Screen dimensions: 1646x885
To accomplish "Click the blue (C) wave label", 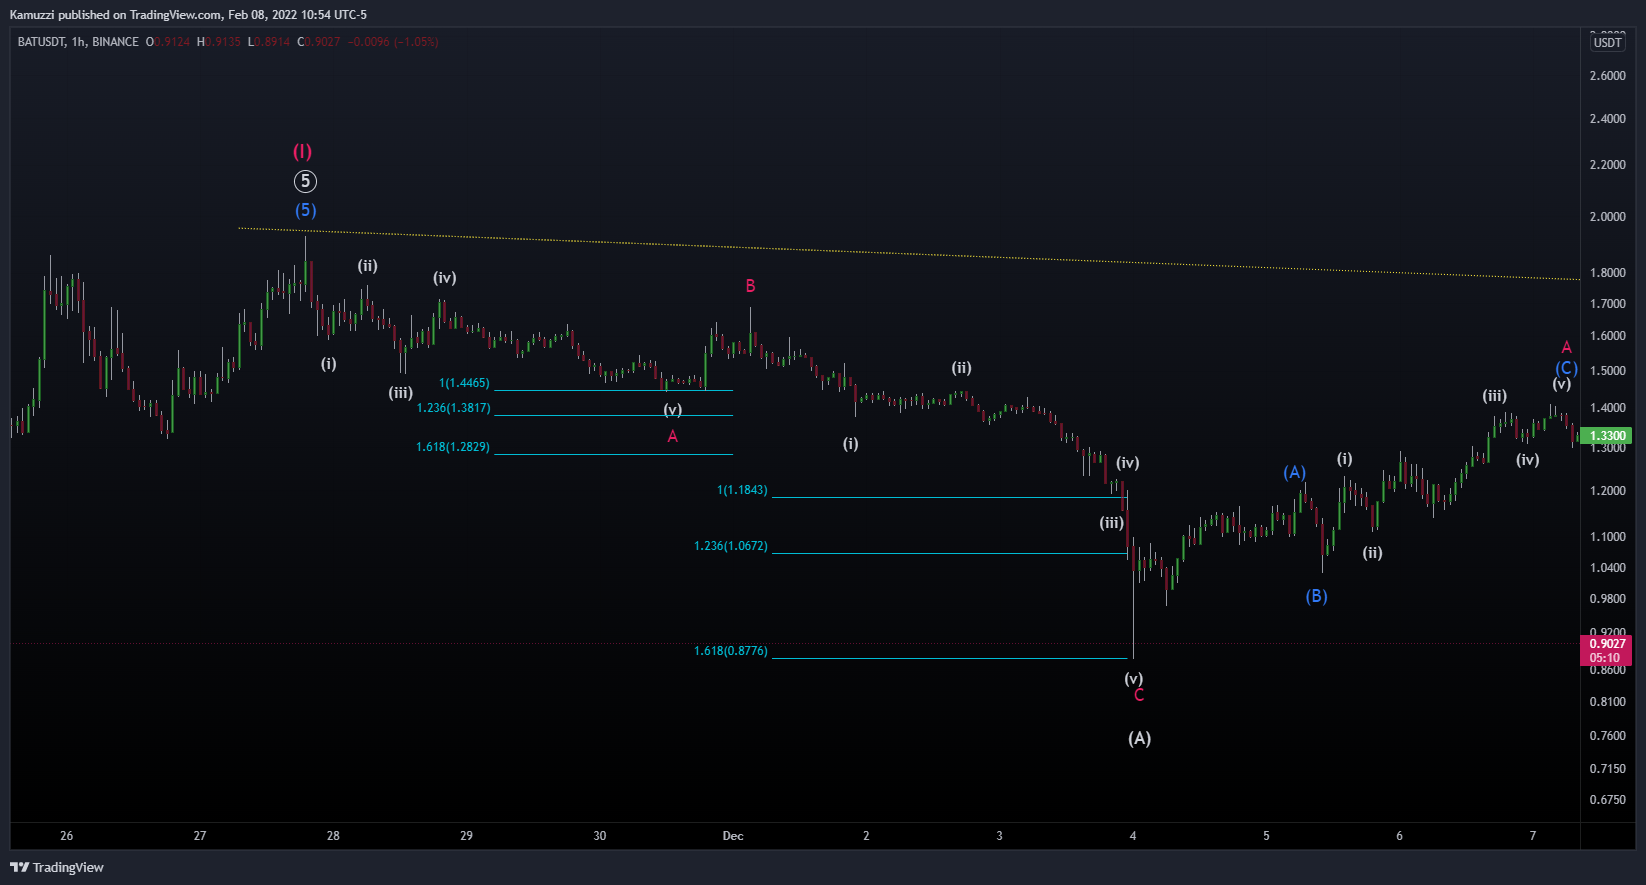I will 1566,368.
